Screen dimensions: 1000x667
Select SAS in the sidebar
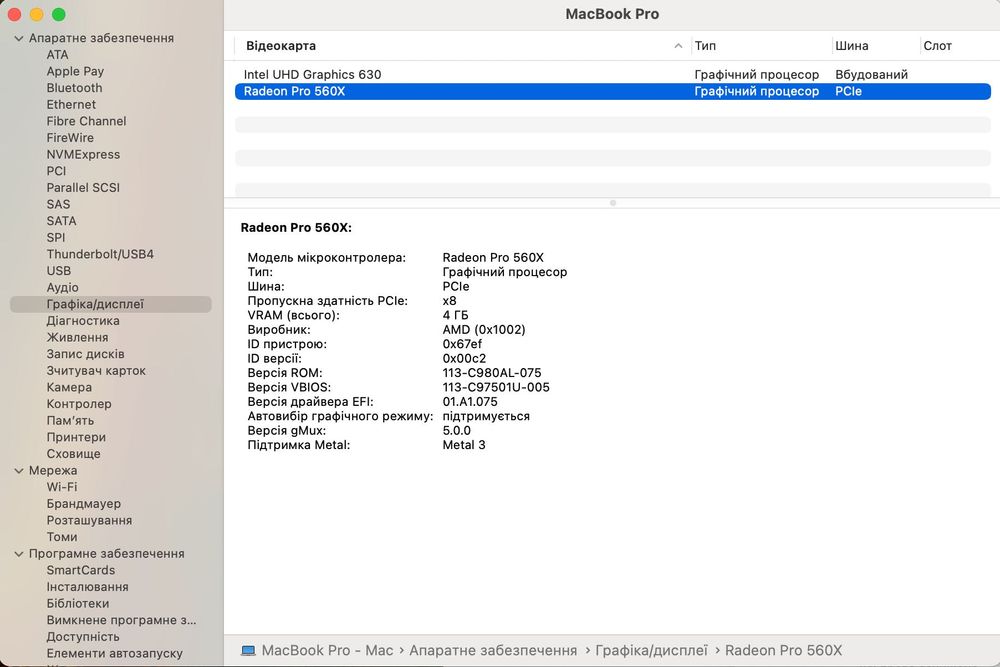[58, 204]
